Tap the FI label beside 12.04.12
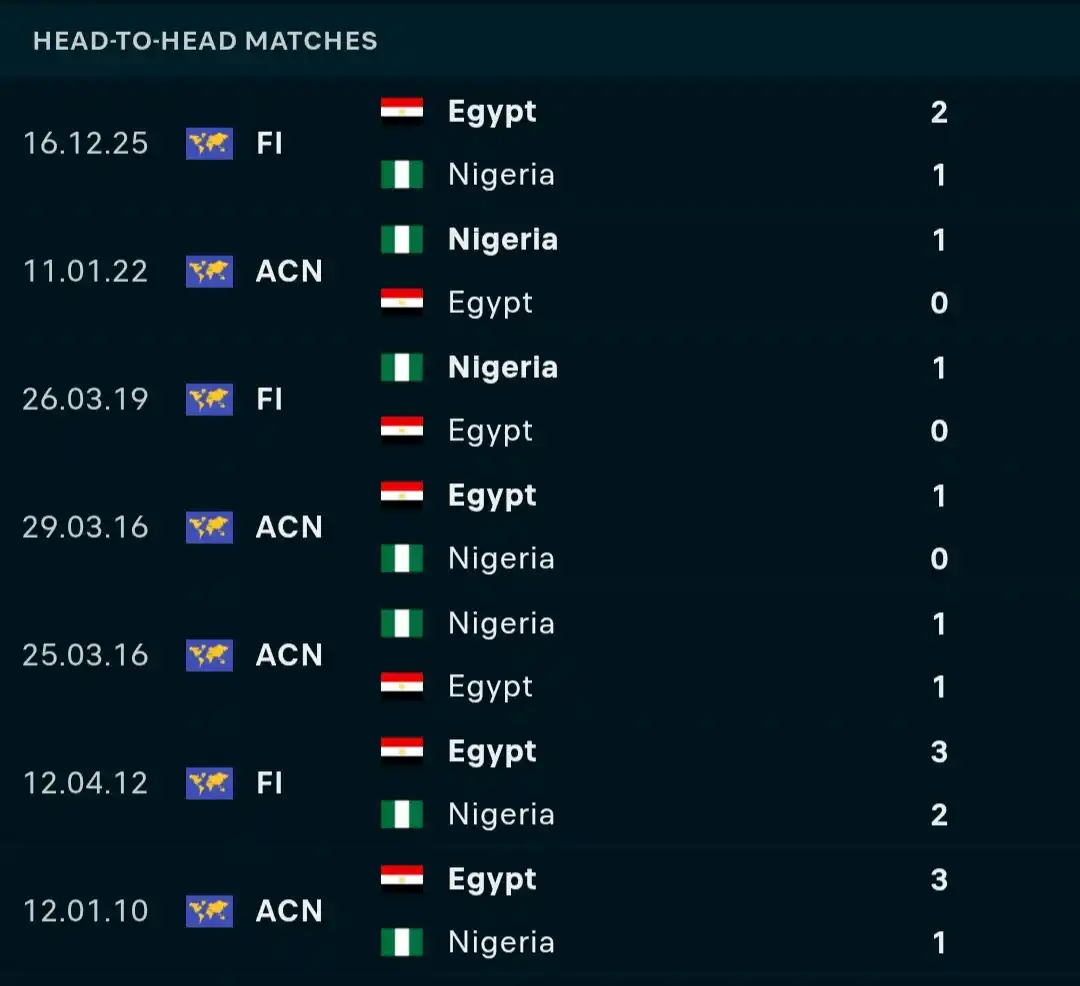The image size is (1080, 986). click(269, 783)
